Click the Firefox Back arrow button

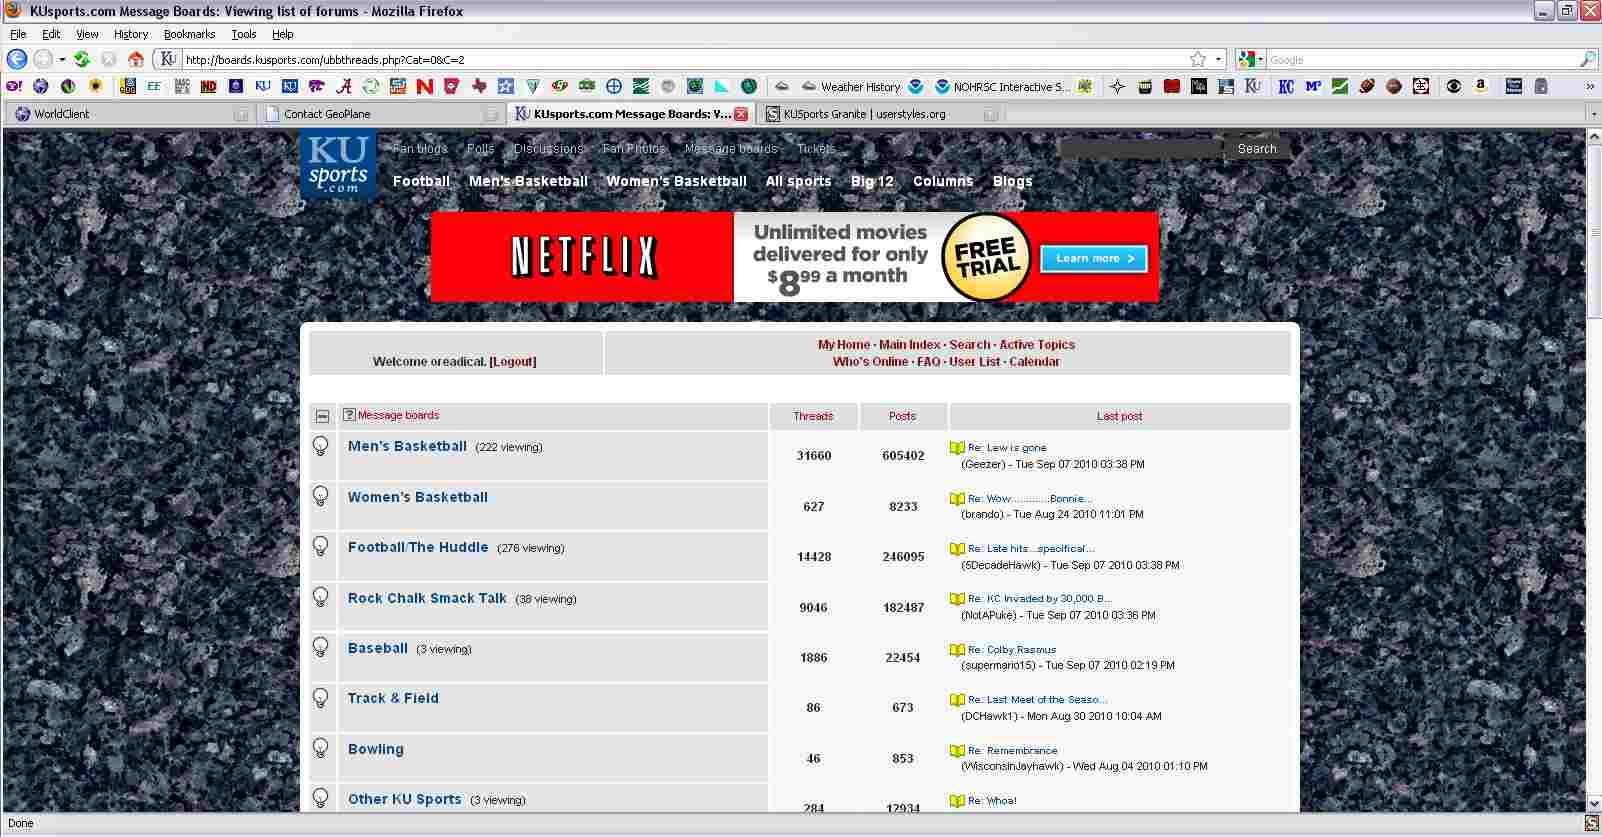click(x=17, y=59)
